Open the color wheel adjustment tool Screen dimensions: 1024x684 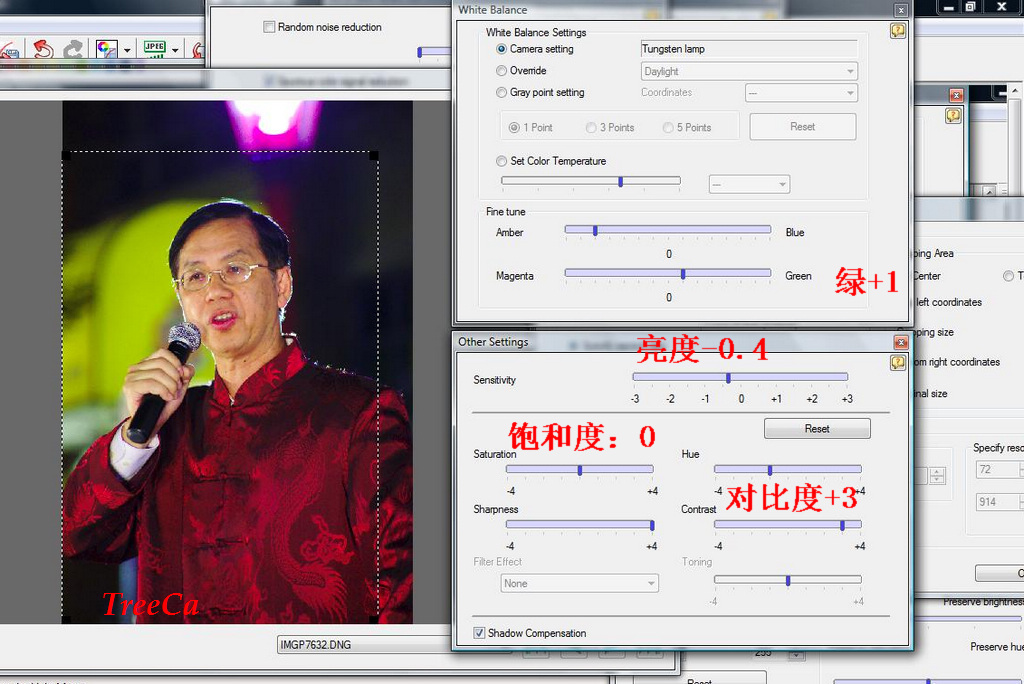105,49
